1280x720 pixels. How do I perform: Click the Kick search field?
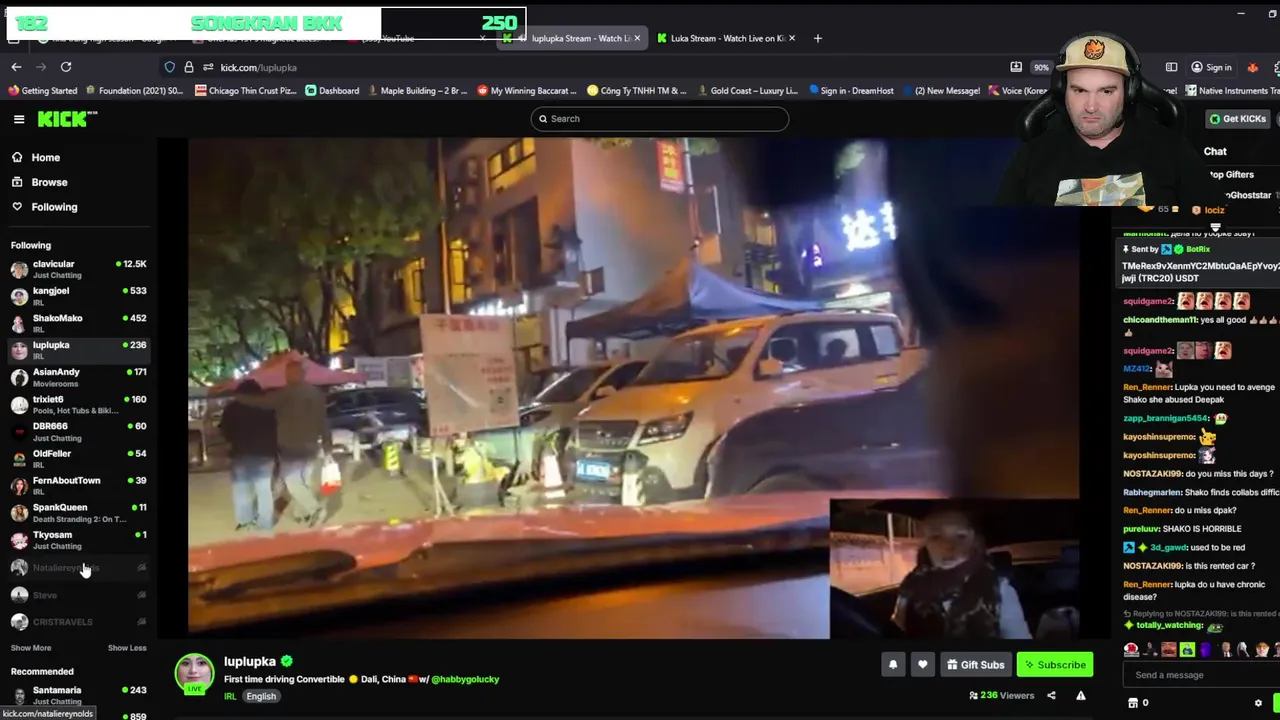point(659,119)
